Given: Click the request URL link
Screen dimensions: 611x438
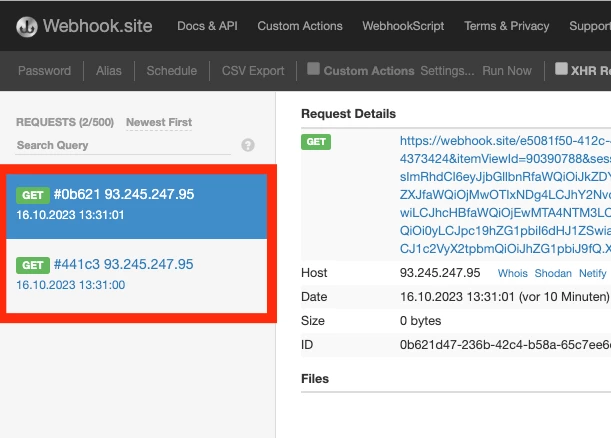Looking at the screenshot, I should pyautogui.click(x=505, y=195).
